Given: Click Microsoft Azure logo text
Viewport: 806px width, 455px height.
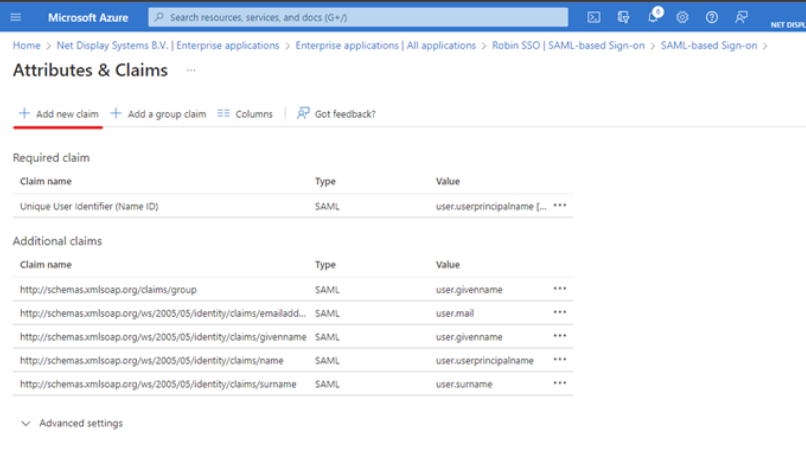Looking at the screenshot, I should [x=88, y=17].
